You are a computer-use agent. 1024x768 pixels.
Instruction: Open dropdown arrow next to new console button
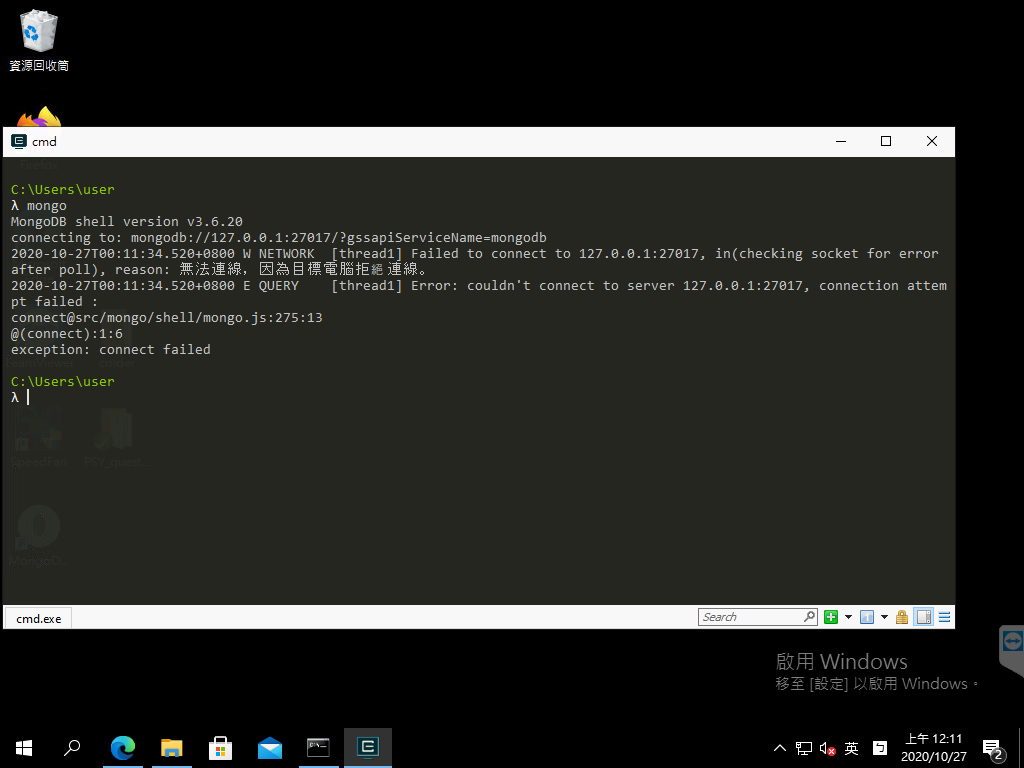click(848, 617)
